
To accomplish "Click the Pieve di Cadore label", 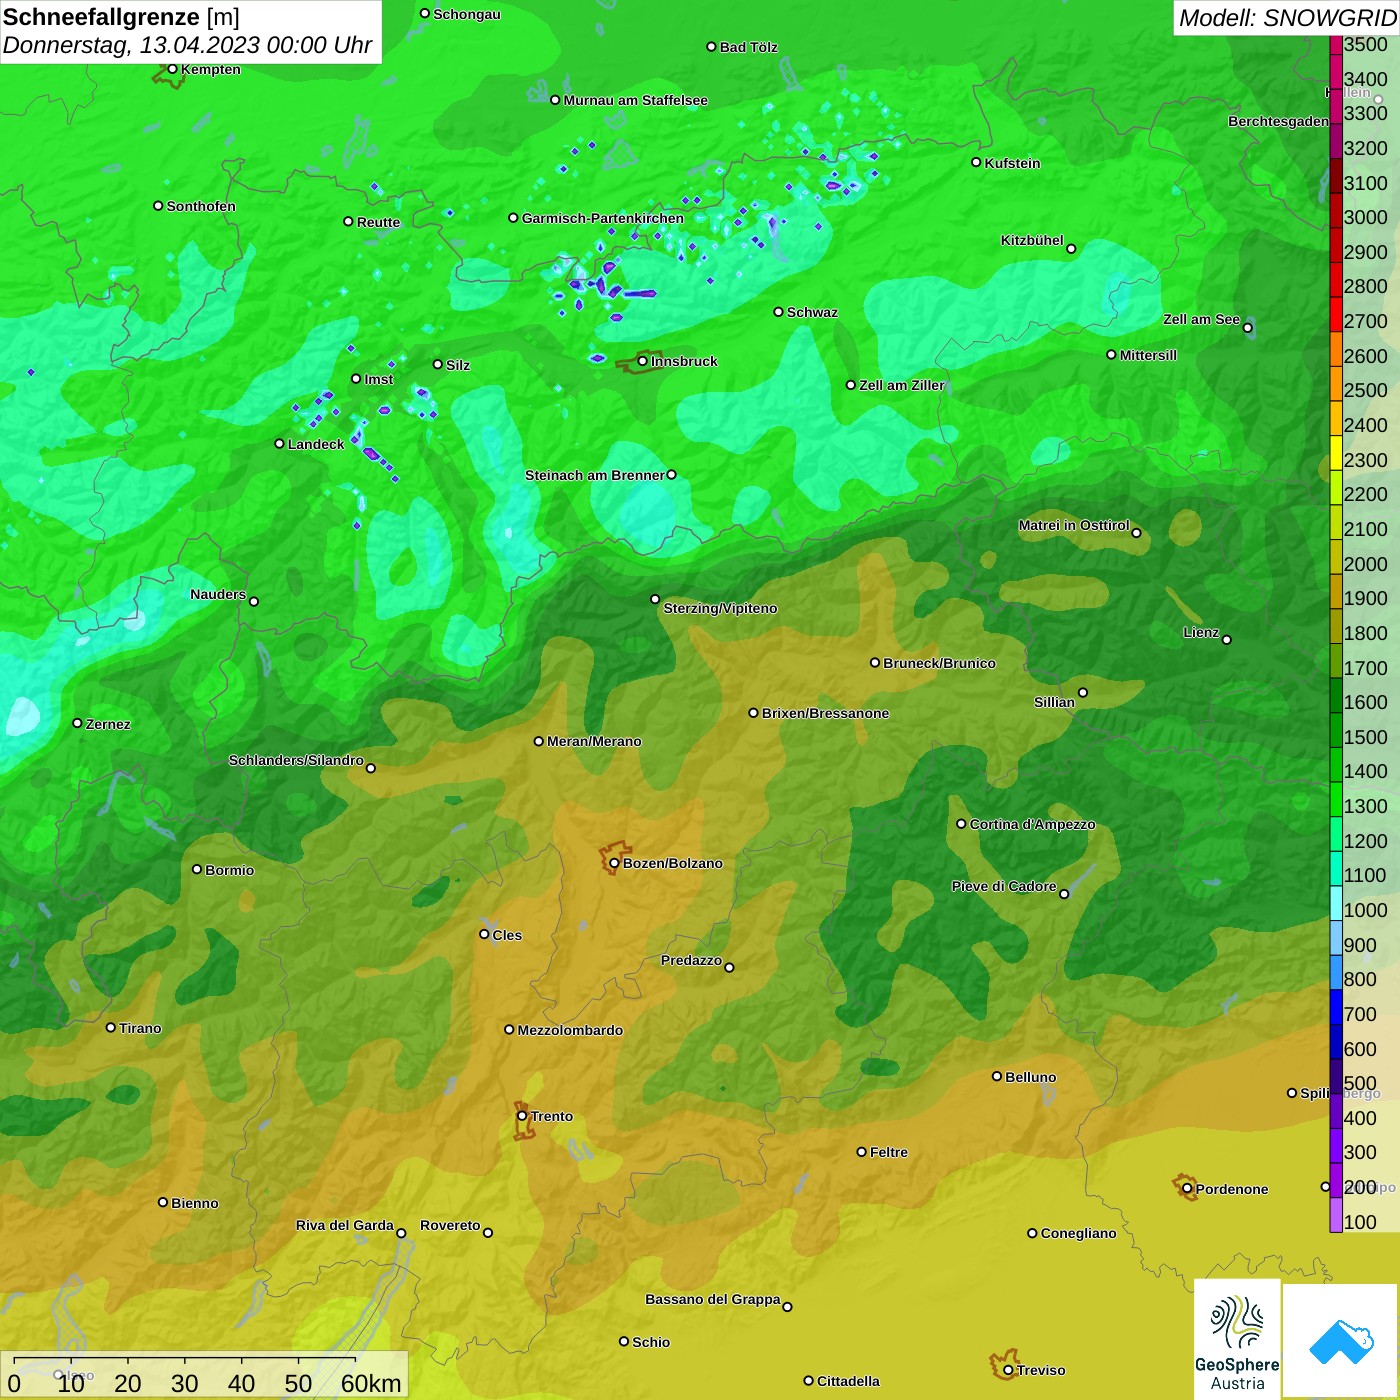I will (x=1004, y=886).
